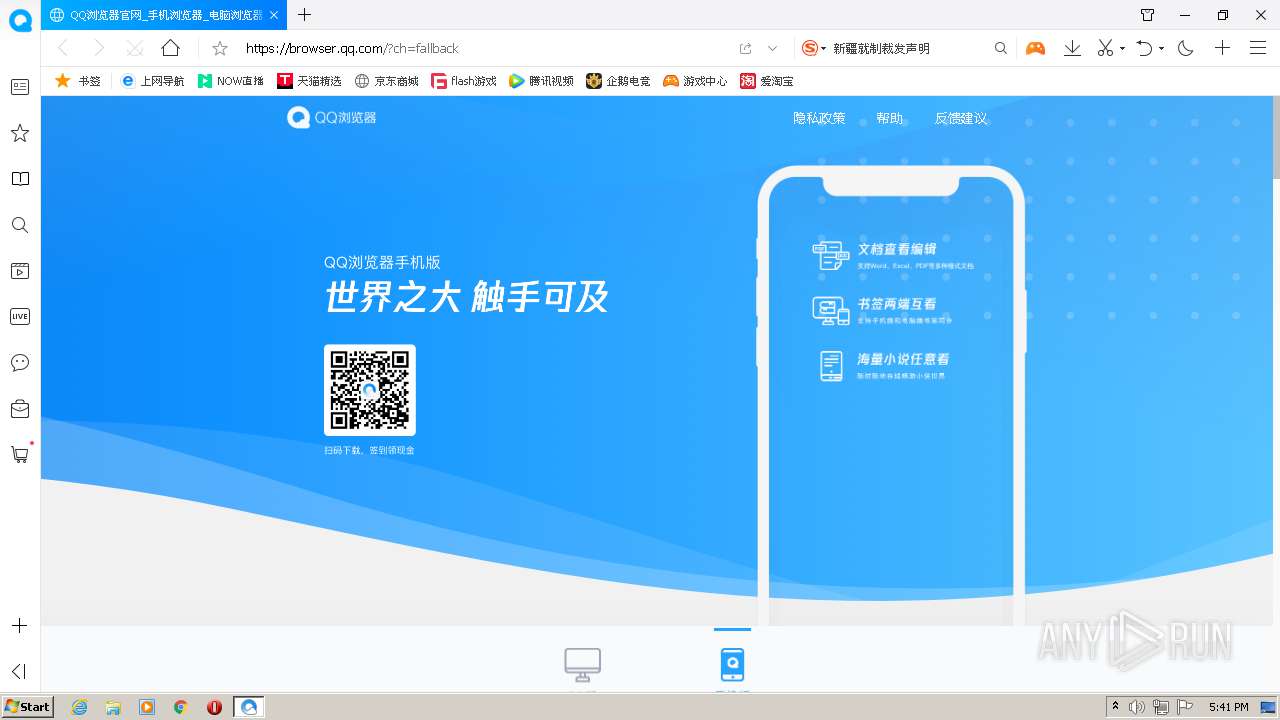1280x720 pixels.
Task: Open Opera from the taskbar
Action: coord(214,707)
